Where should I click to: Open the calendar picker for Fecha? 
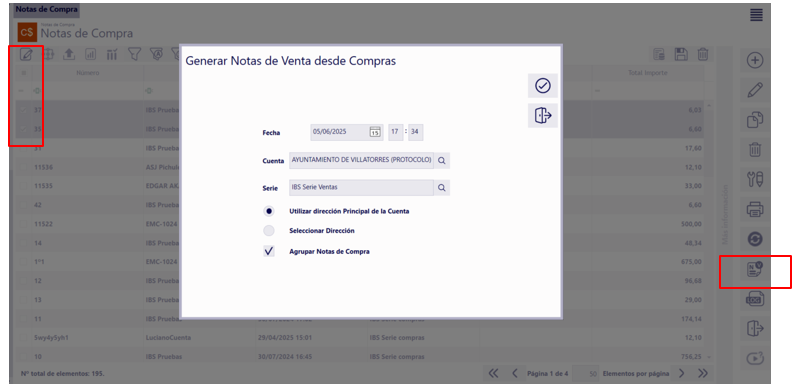coord(375,133)
